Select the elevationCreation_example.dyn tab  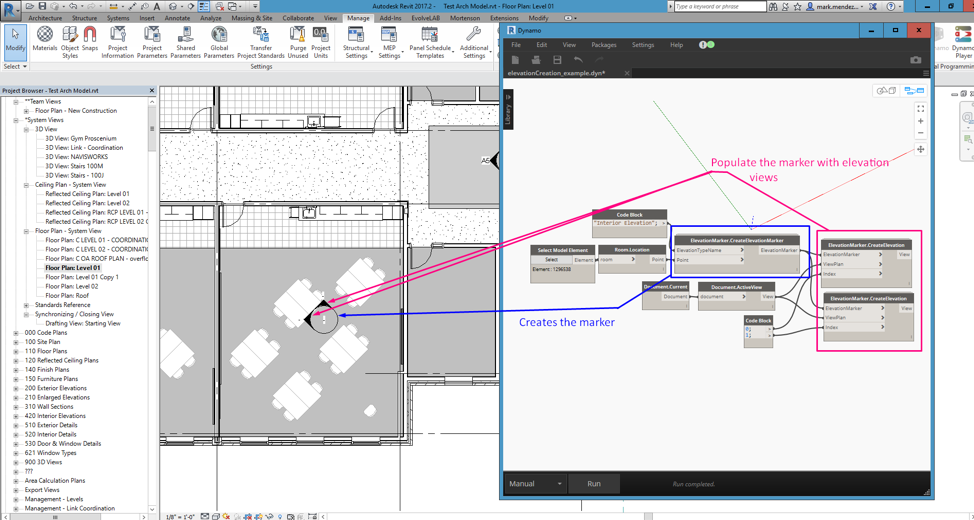pos(556,73)
